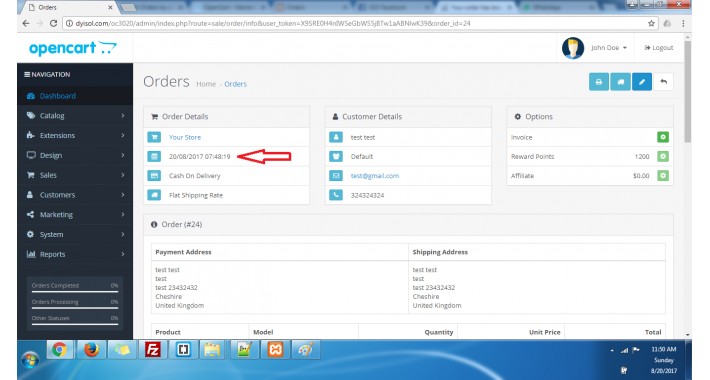Screen dimensions: 710x380
Task: Expand the Marketing menu
Action: click(75, 215)
